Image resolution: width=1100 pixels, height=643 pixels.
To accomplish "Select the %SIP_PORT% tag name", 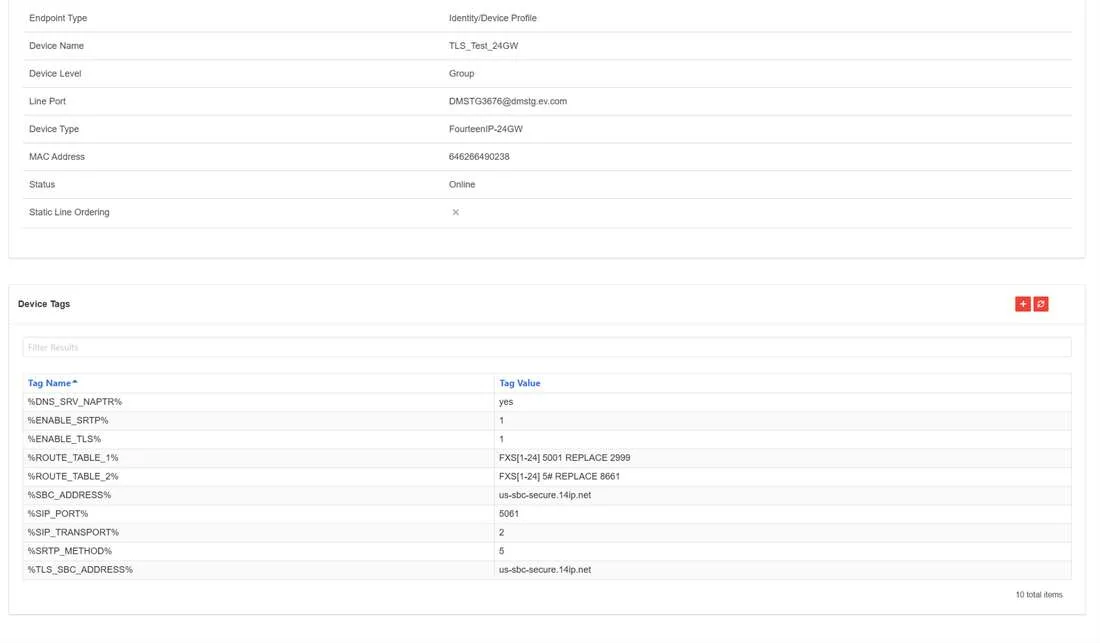I will pos(58,513).
